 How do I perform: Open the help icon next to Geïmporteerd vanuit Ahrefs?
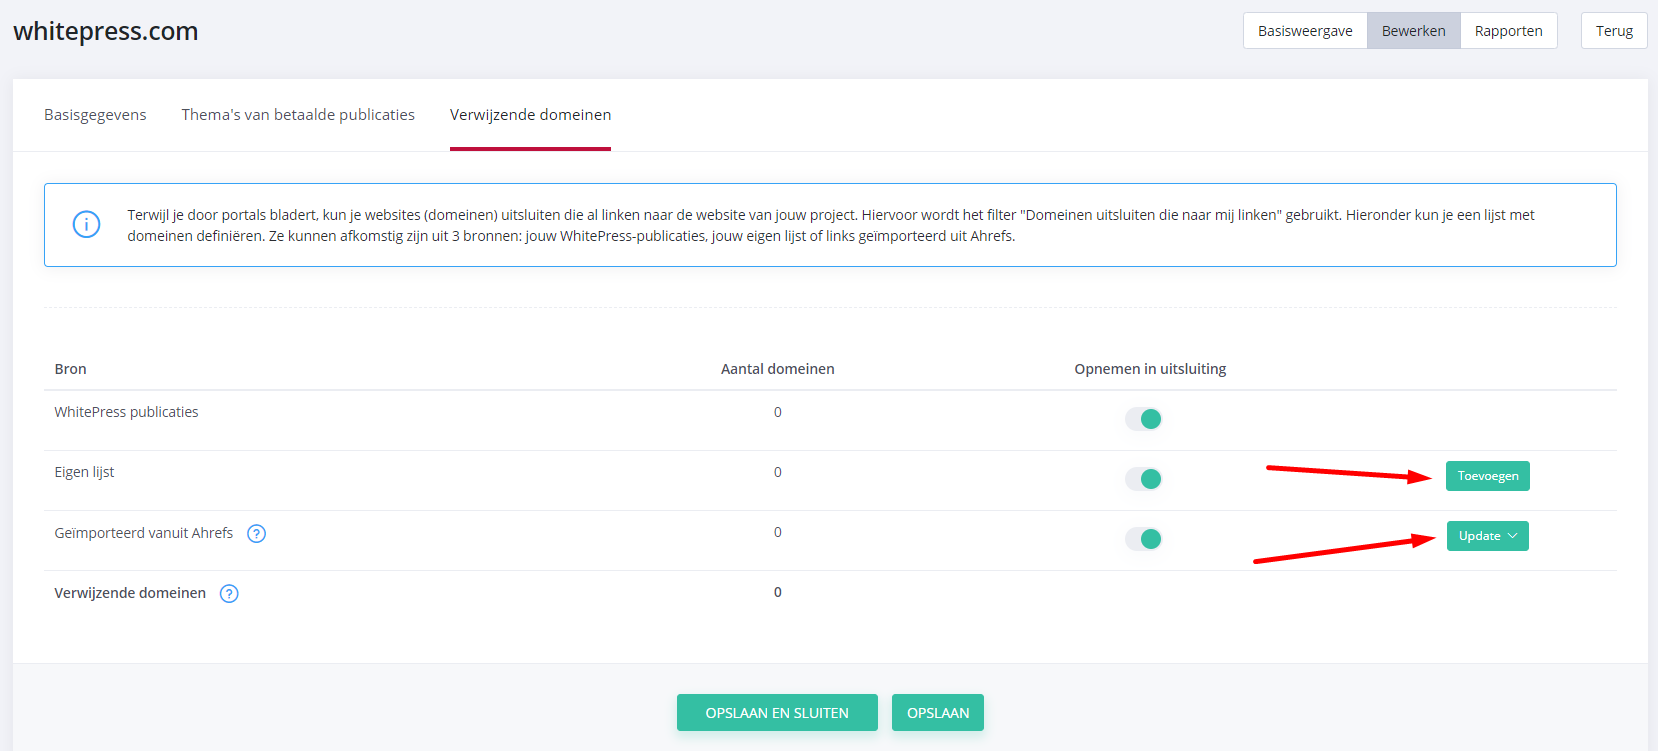[x=256, y=534]
